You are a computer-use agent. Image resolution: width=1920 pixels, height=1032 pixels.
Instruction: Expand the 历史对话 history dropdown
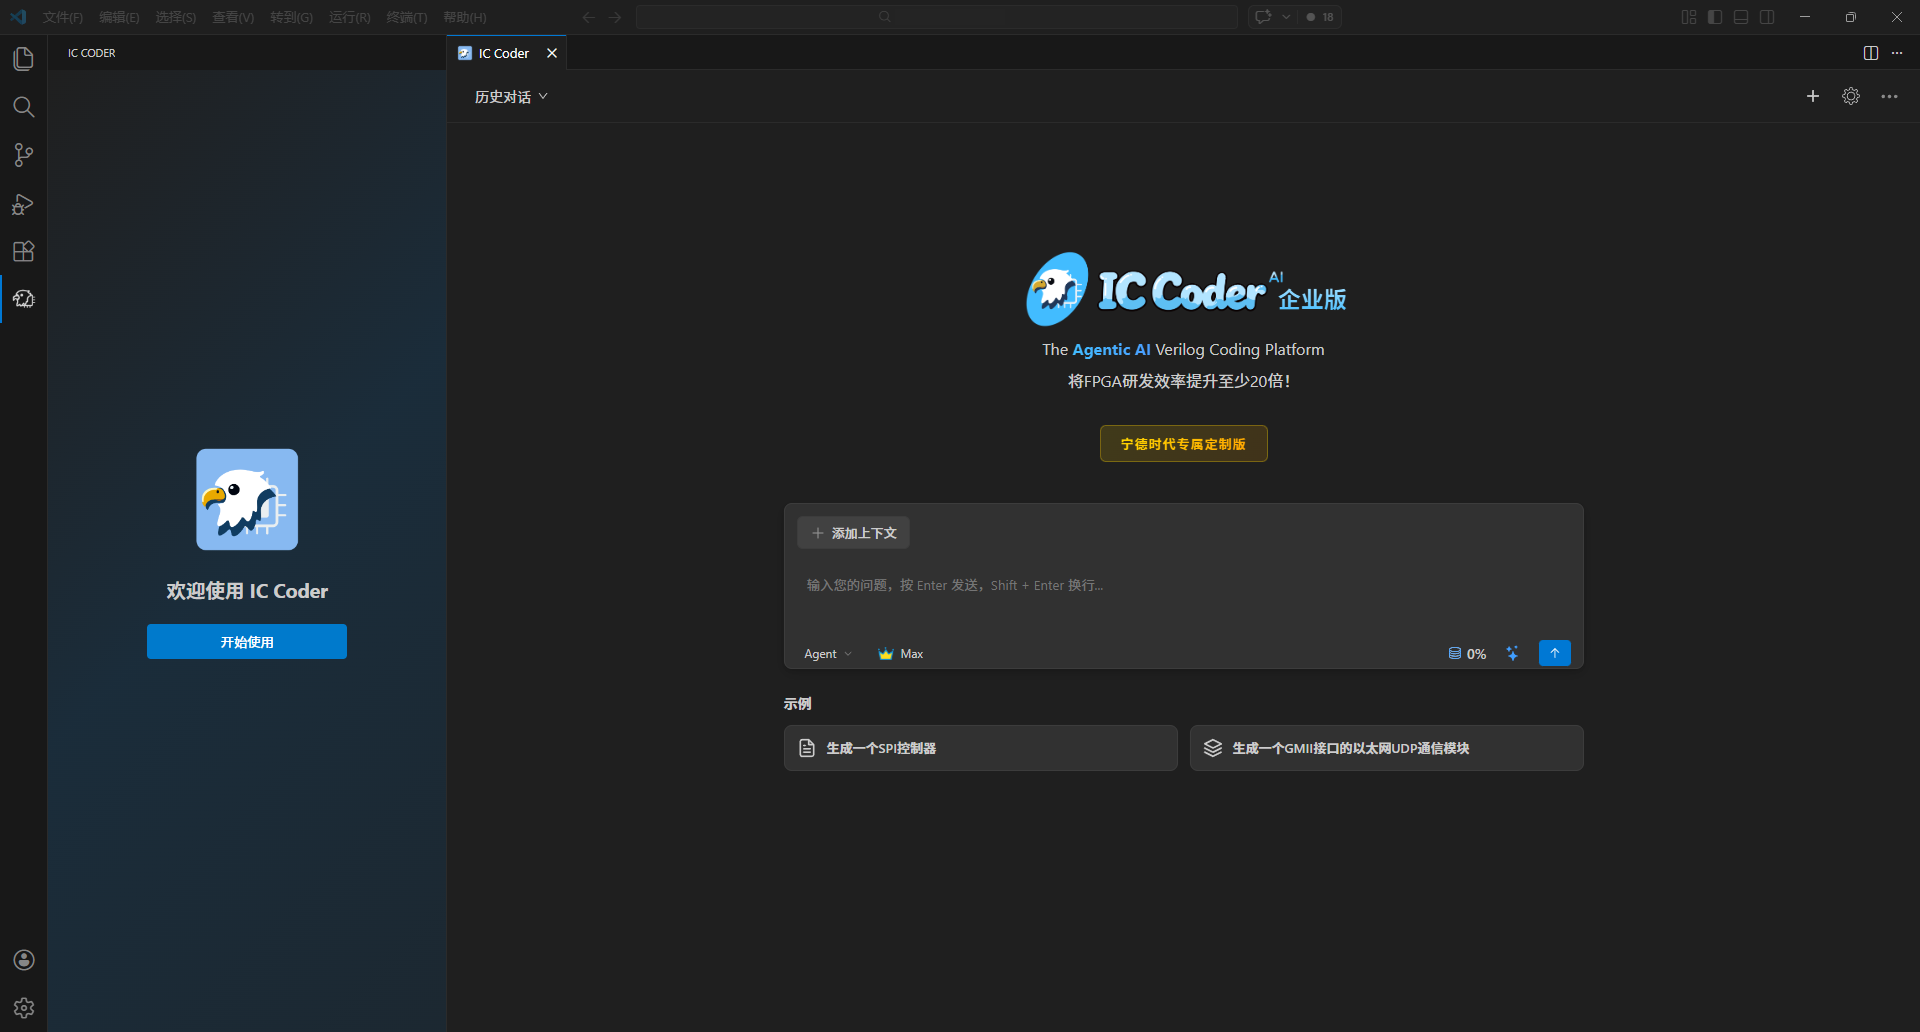tap(511, 96)
